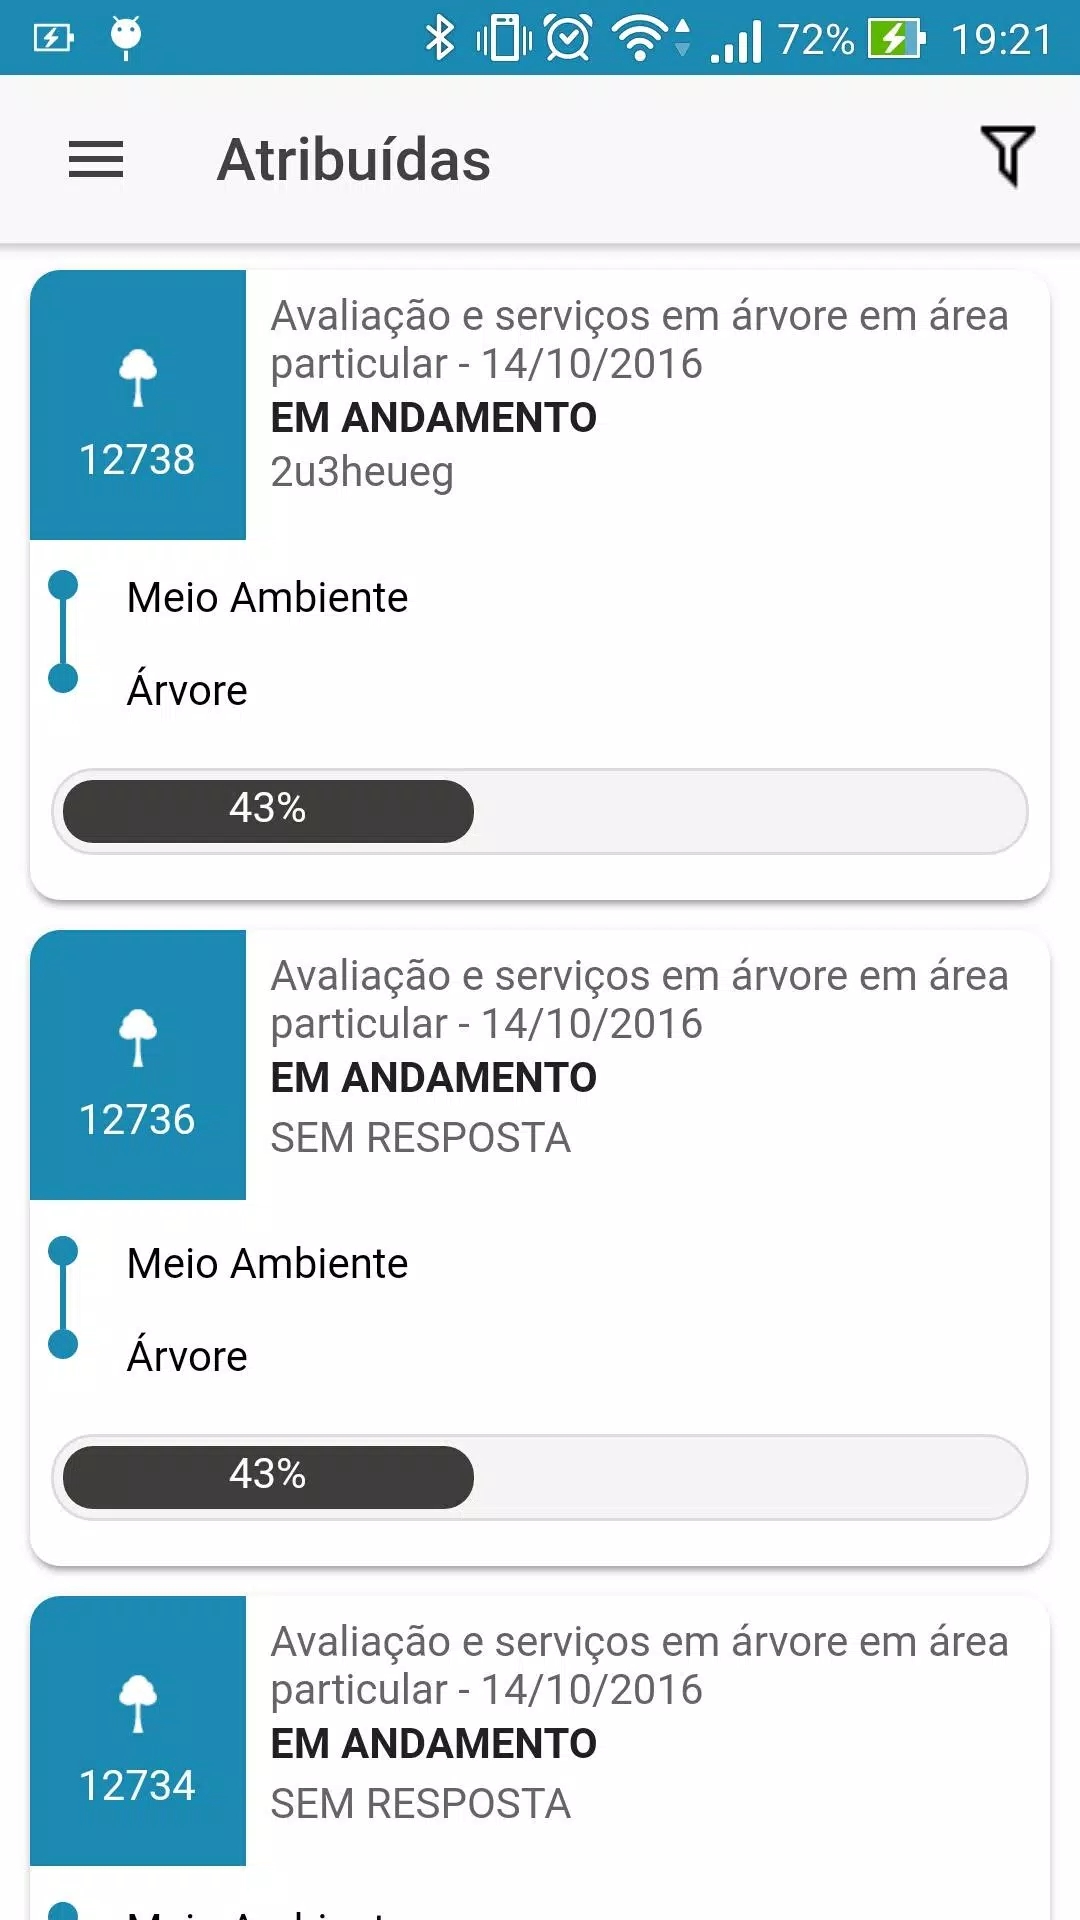Tap the alarm clock status icon

click(x=568, y=39)
